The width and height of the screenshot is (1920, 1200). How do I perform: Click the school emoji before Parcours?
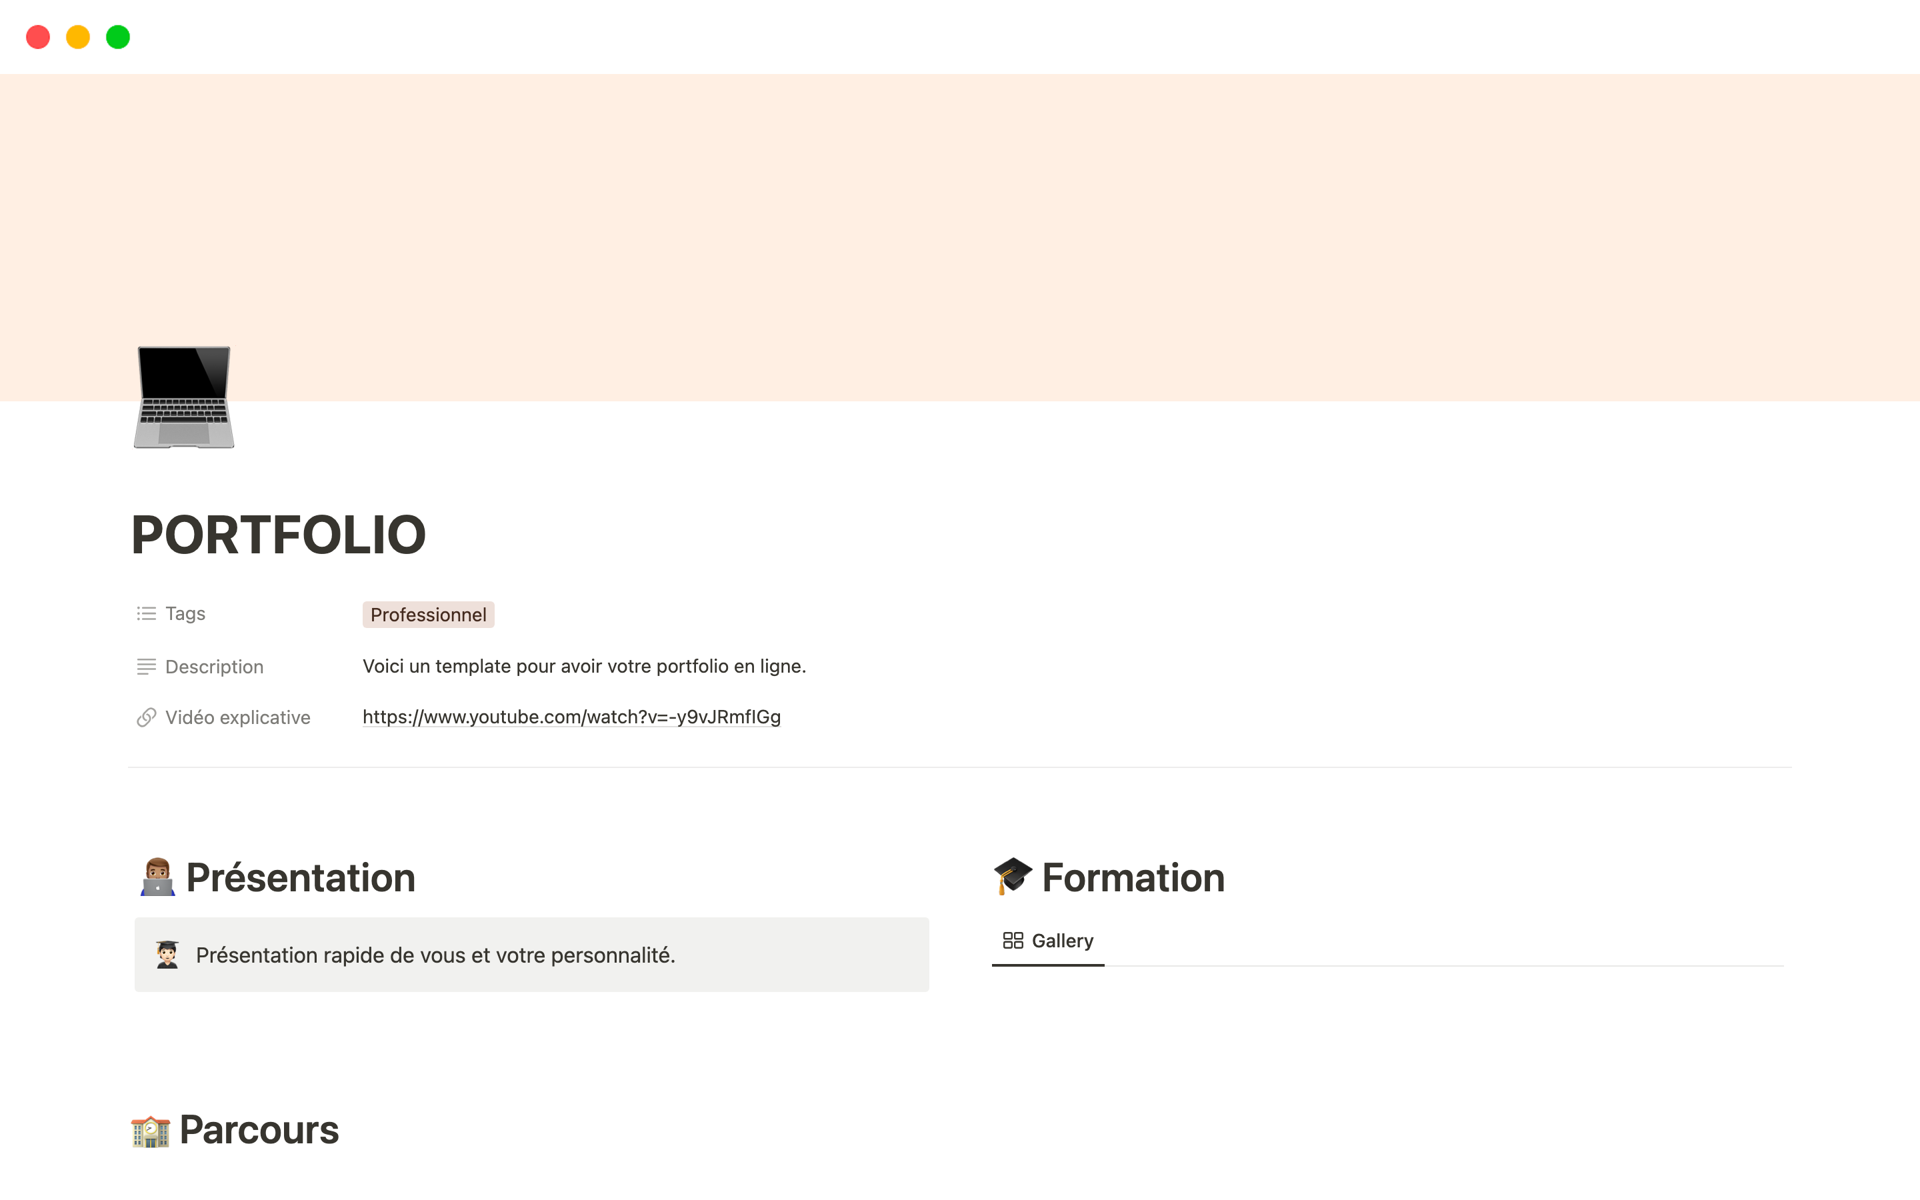(x=150, y=1129)
